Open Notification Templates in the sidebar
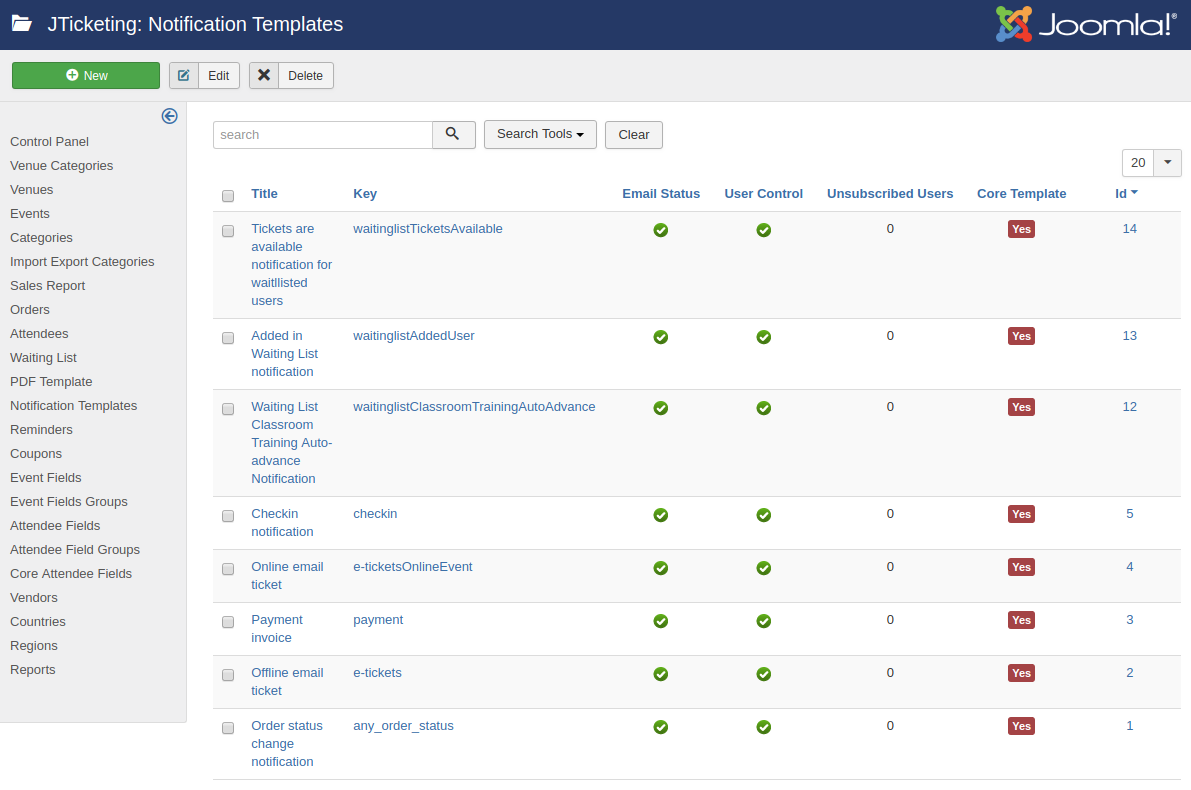This screenshot has height=790, width=1191. pyautogui.click(x=73, y=406)
